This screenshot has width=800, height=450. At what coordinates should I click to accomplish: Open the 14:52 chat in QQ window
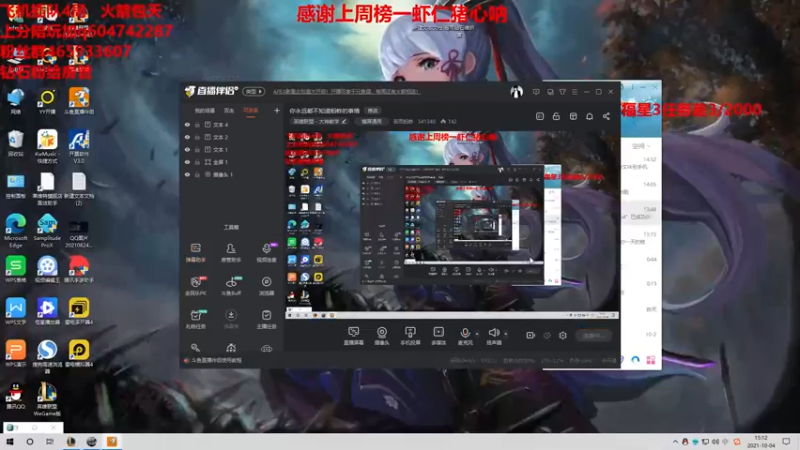(641, 163)
